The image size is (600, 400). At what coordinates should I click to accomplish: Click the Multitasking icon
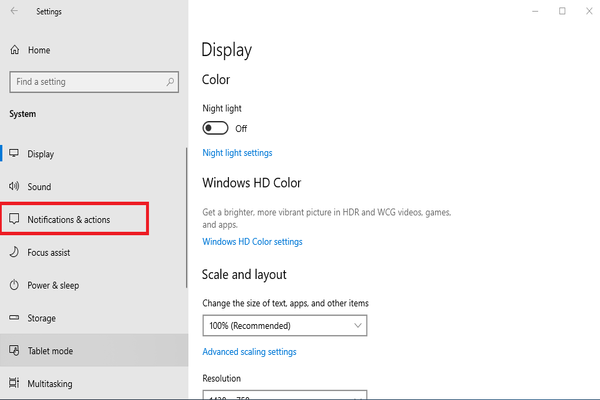tap(14, 383)
